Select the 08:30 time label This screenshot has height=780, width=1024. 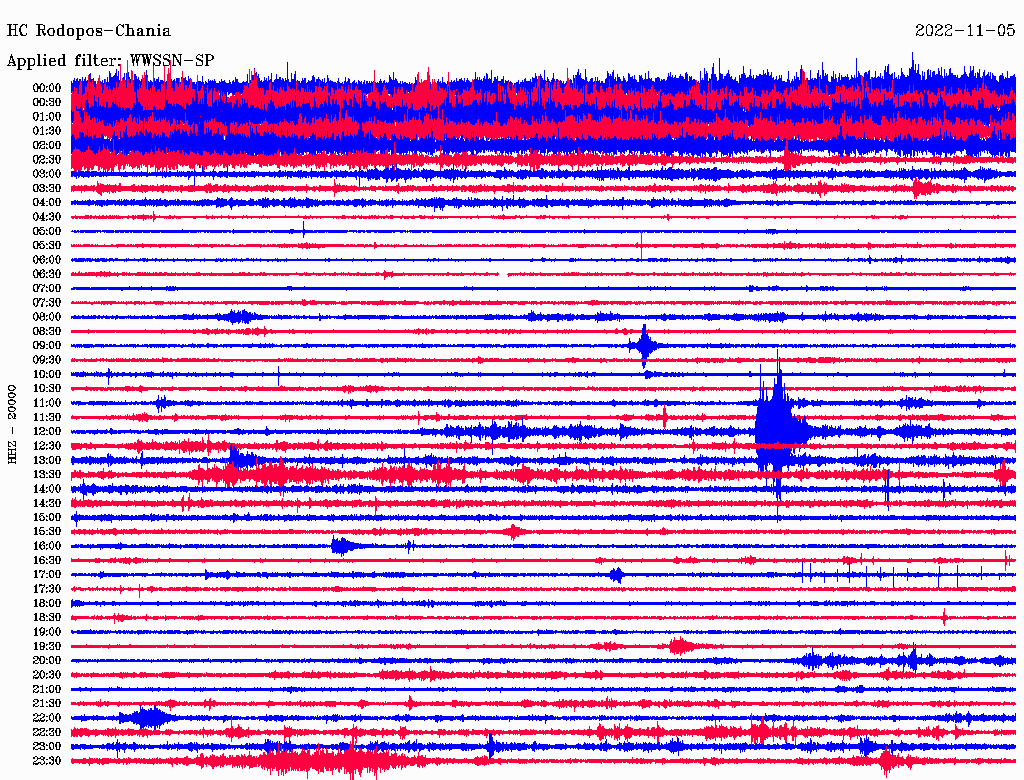pos(47,331)
